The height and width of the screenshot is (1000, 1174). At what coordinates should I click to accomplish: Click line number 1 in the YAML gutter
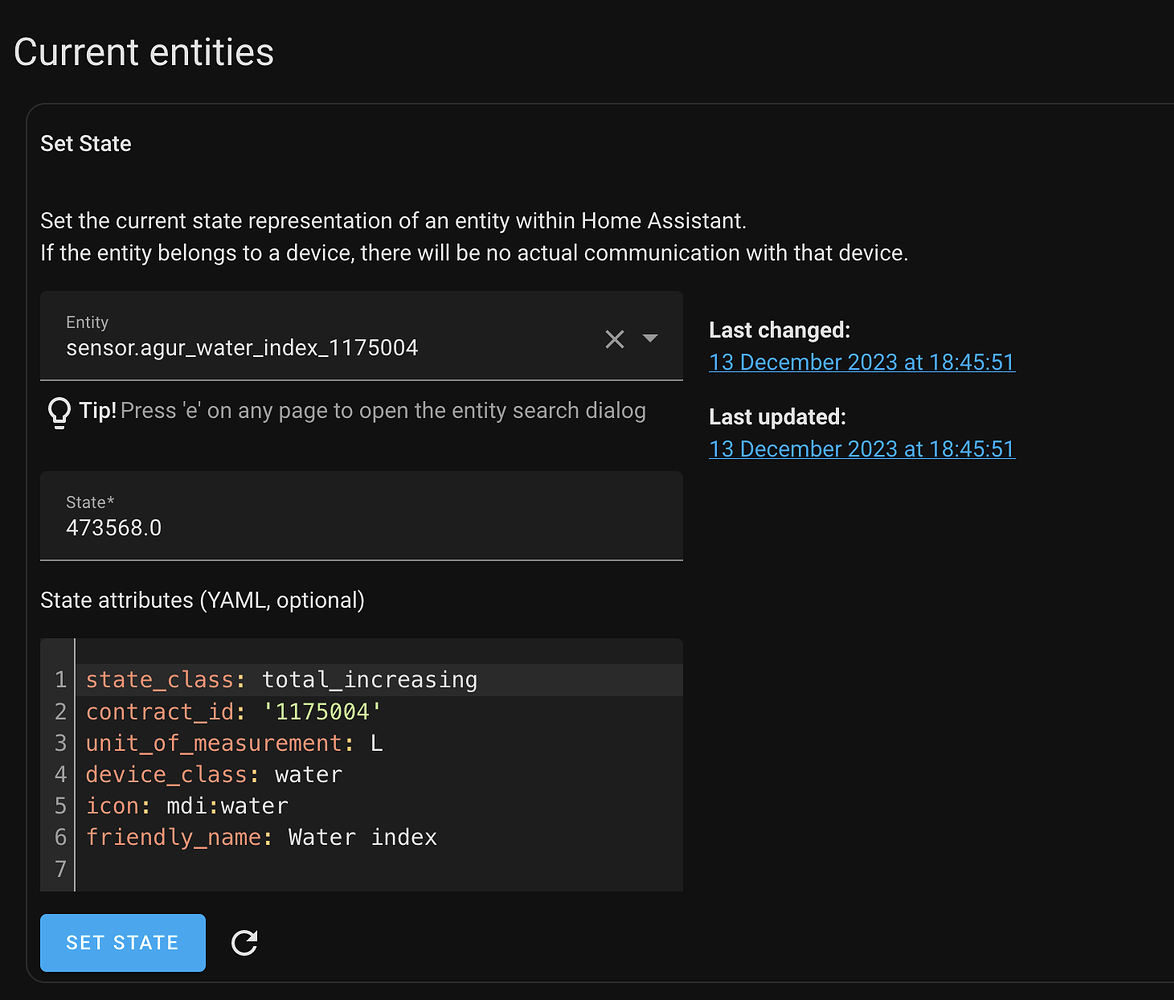(x=61, y=680)
